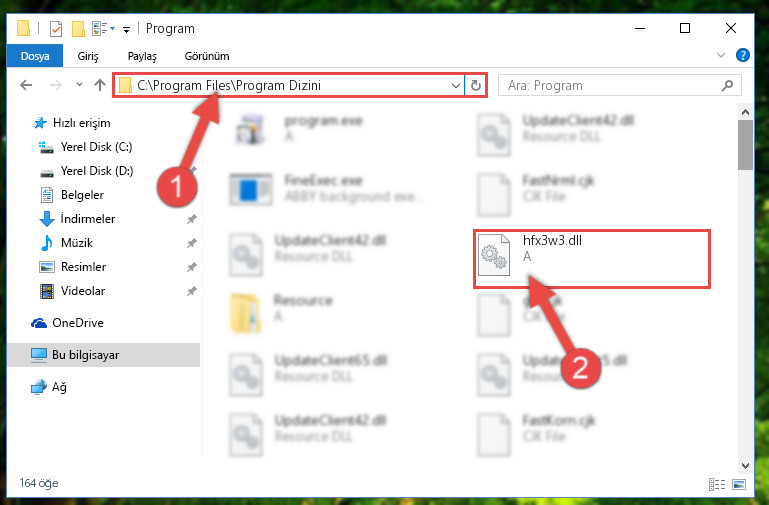
Task: Open recent locations dropdown arrow
Action: coord(79,85)
